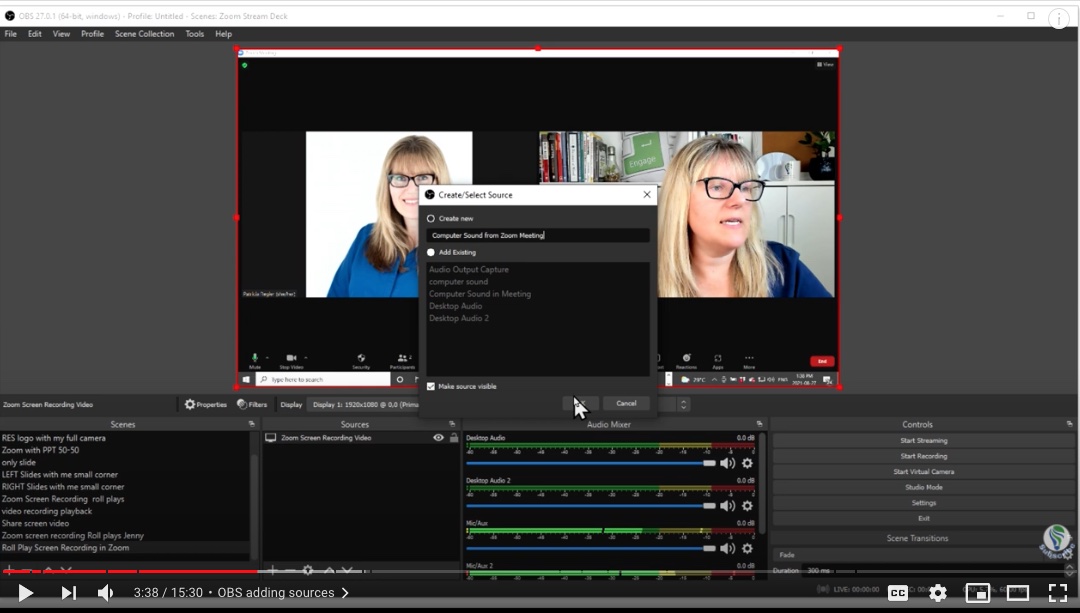Hide Zoom Screen Recording Video with eye icon

[x=438, y=437]
